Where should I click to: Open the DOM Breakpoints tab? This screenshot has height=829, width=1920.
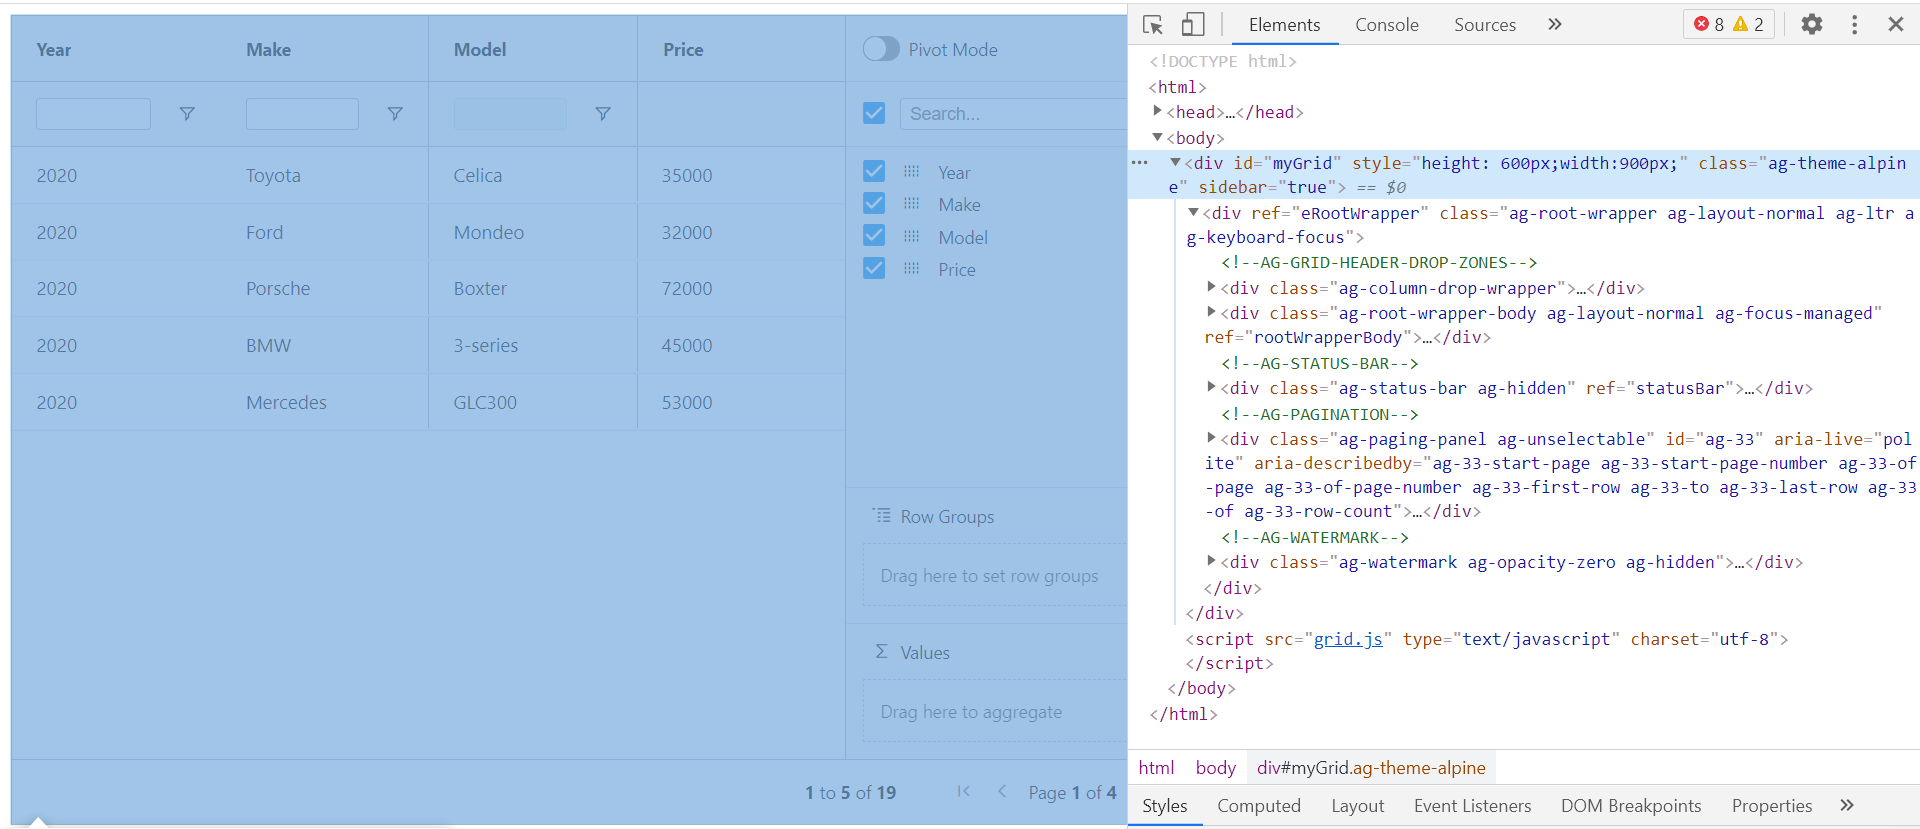coord(1630,806)
